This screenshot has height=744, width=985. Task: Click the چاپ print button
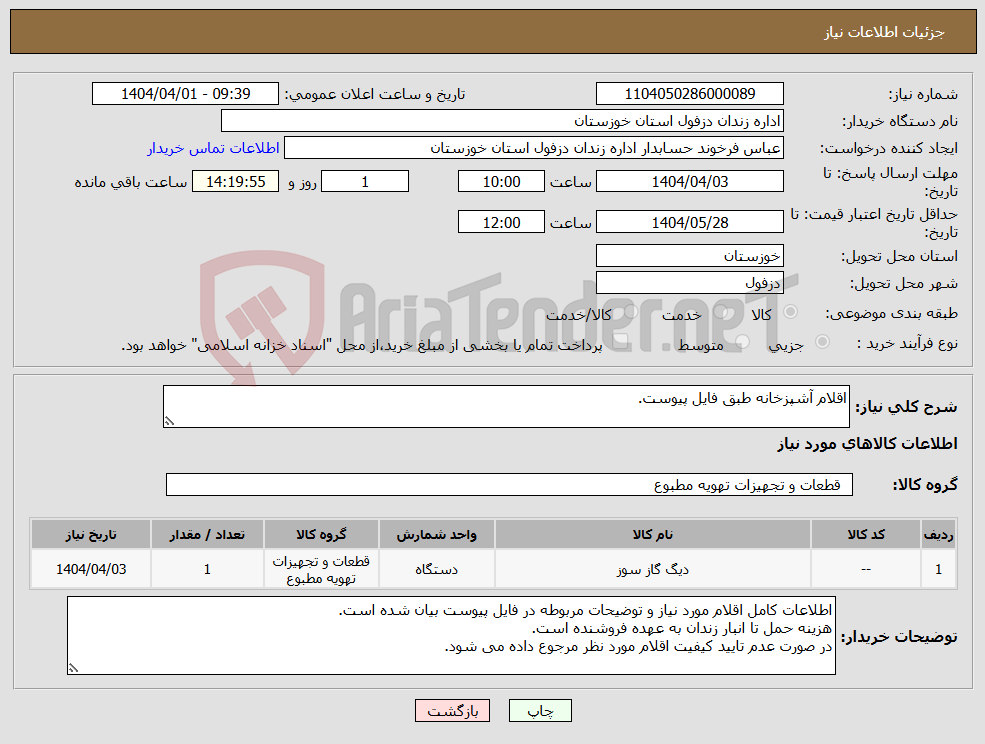click(540, 711)
